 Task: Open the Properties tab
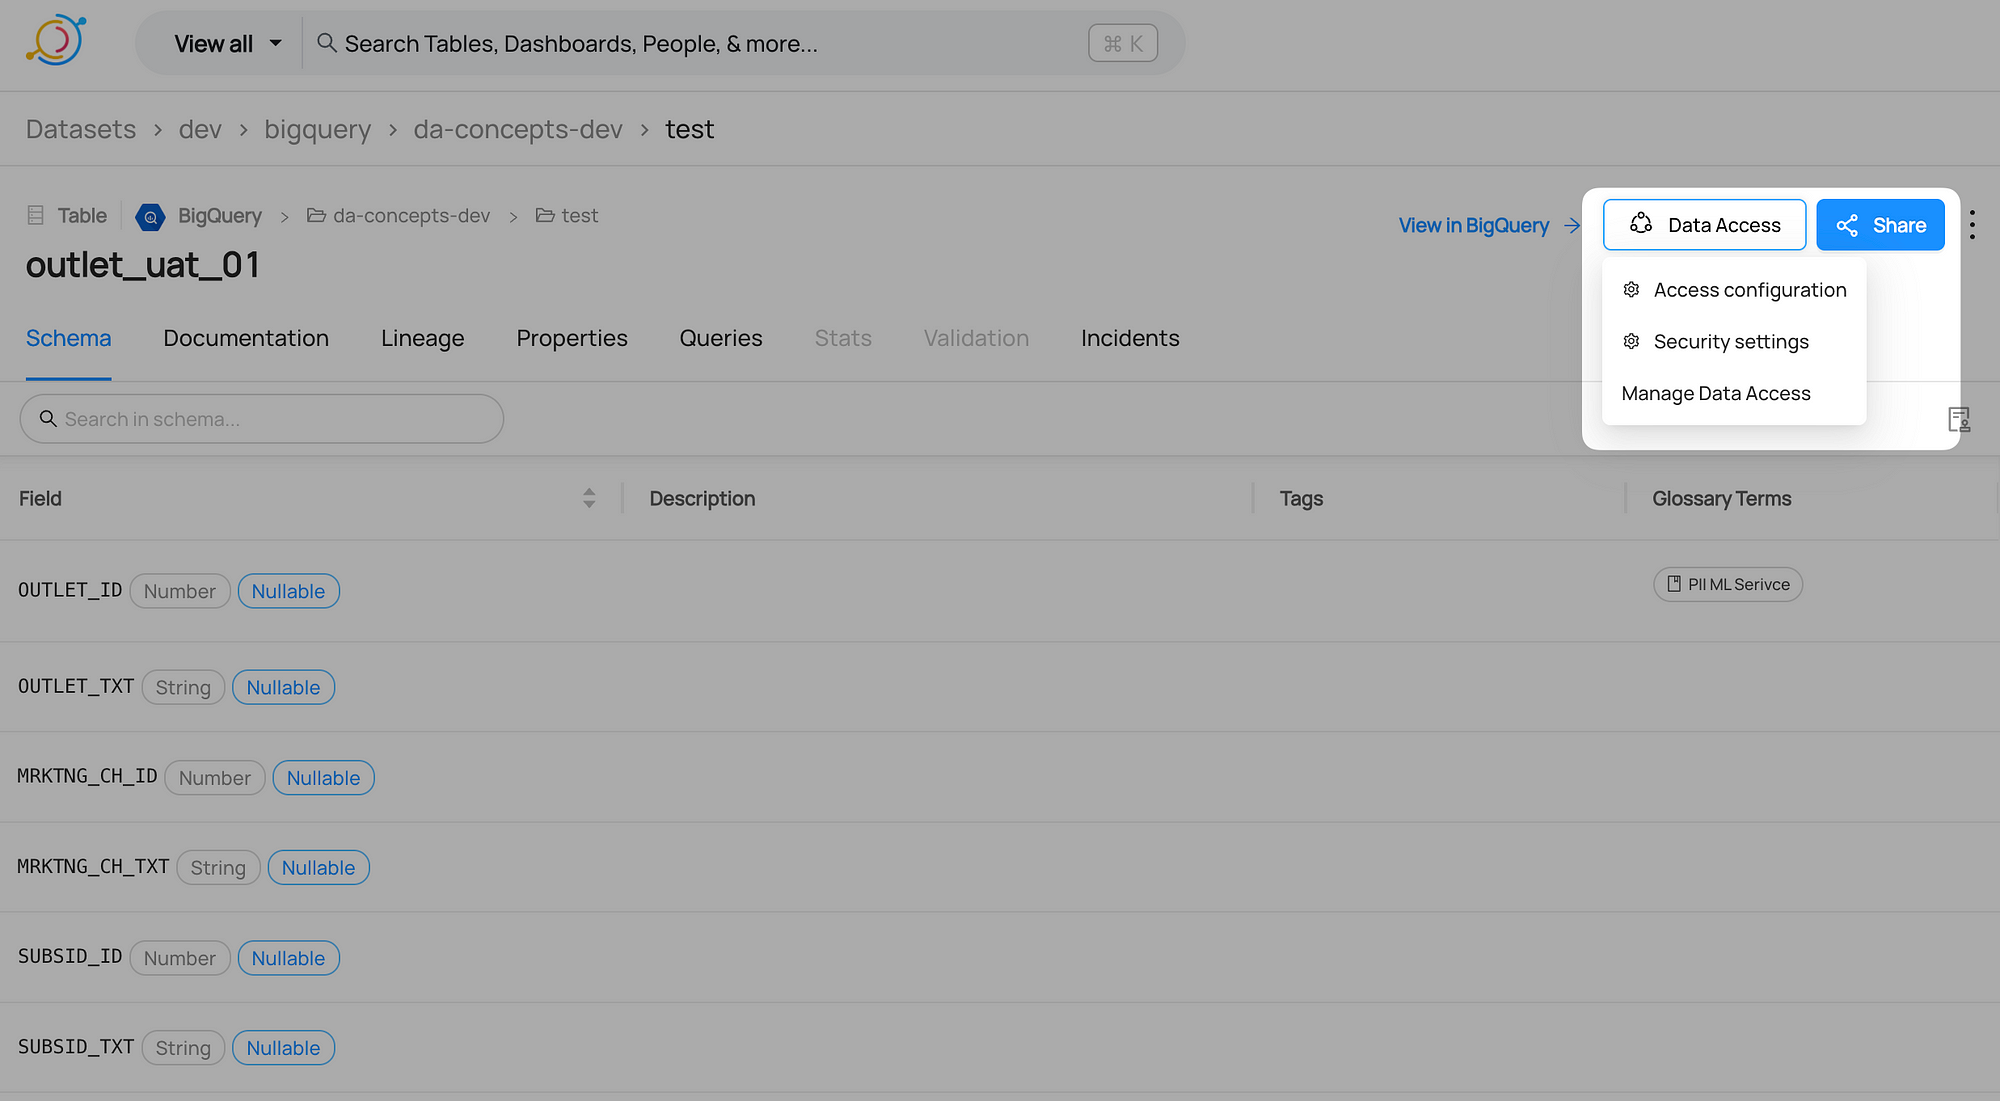pos(572,338)
